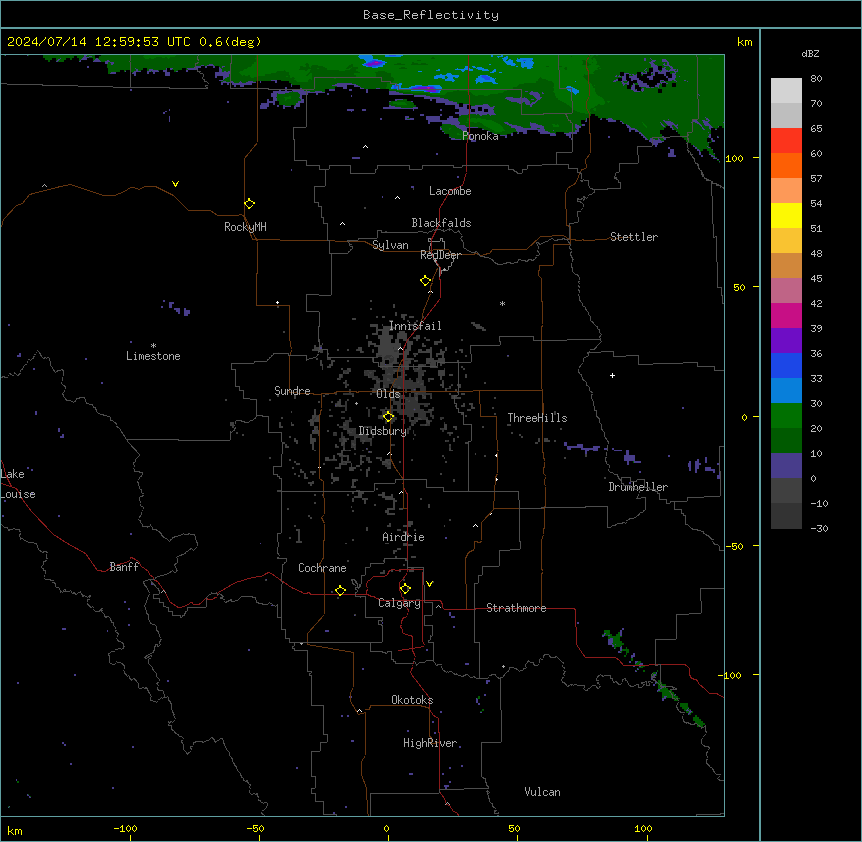Click the Didsbury town label
The height and width of the screenshot is (842, 862).
click(382, 431)
